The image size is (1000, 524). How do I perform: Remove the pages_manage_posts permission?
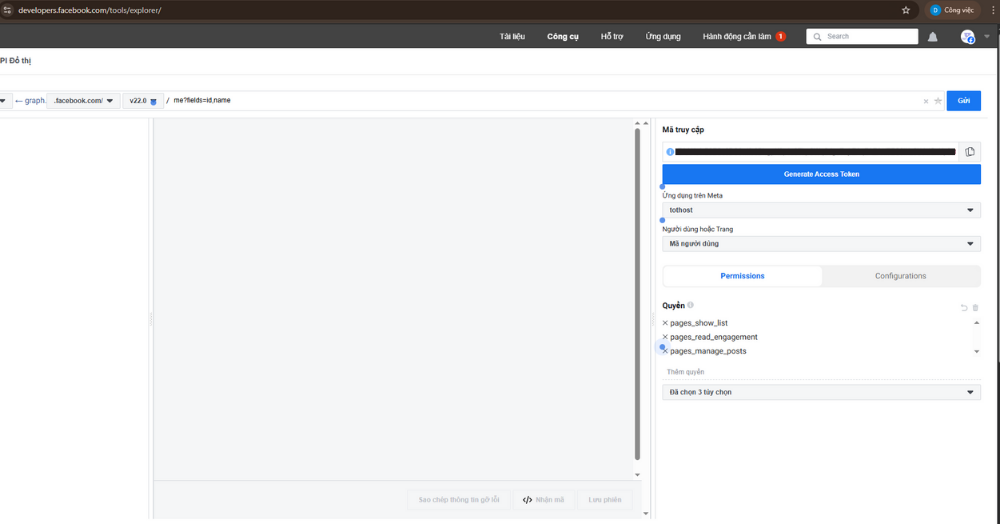tap(665, 351)
